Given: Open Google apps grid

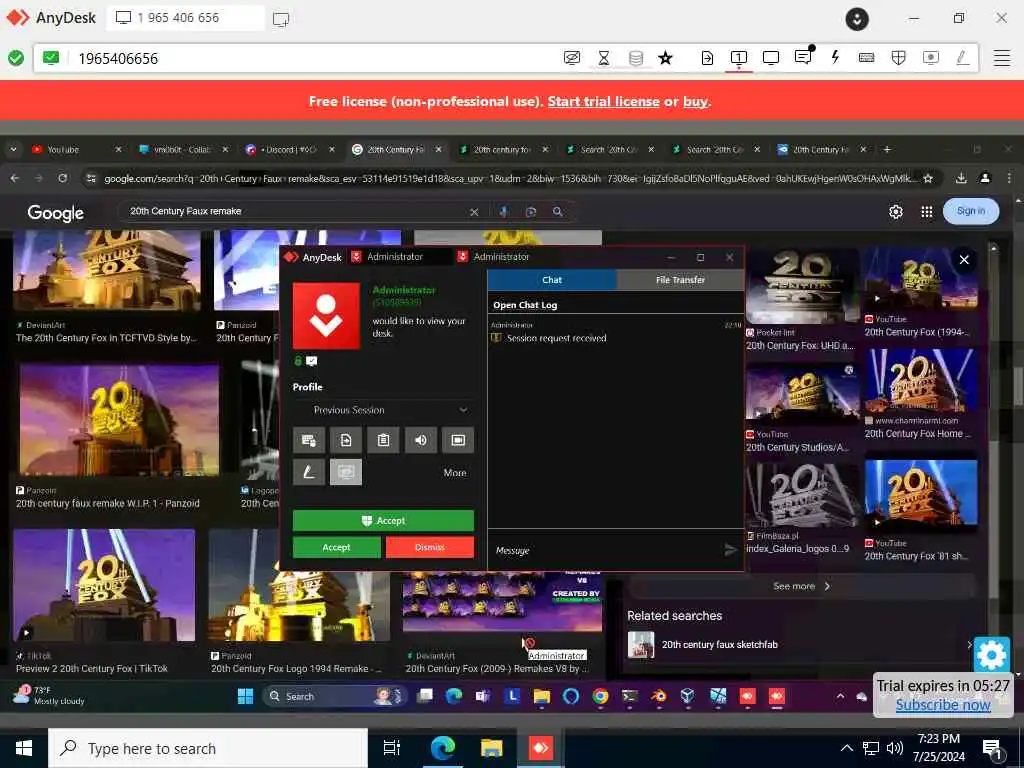Looking at the screenshot, I should (927, 212).
